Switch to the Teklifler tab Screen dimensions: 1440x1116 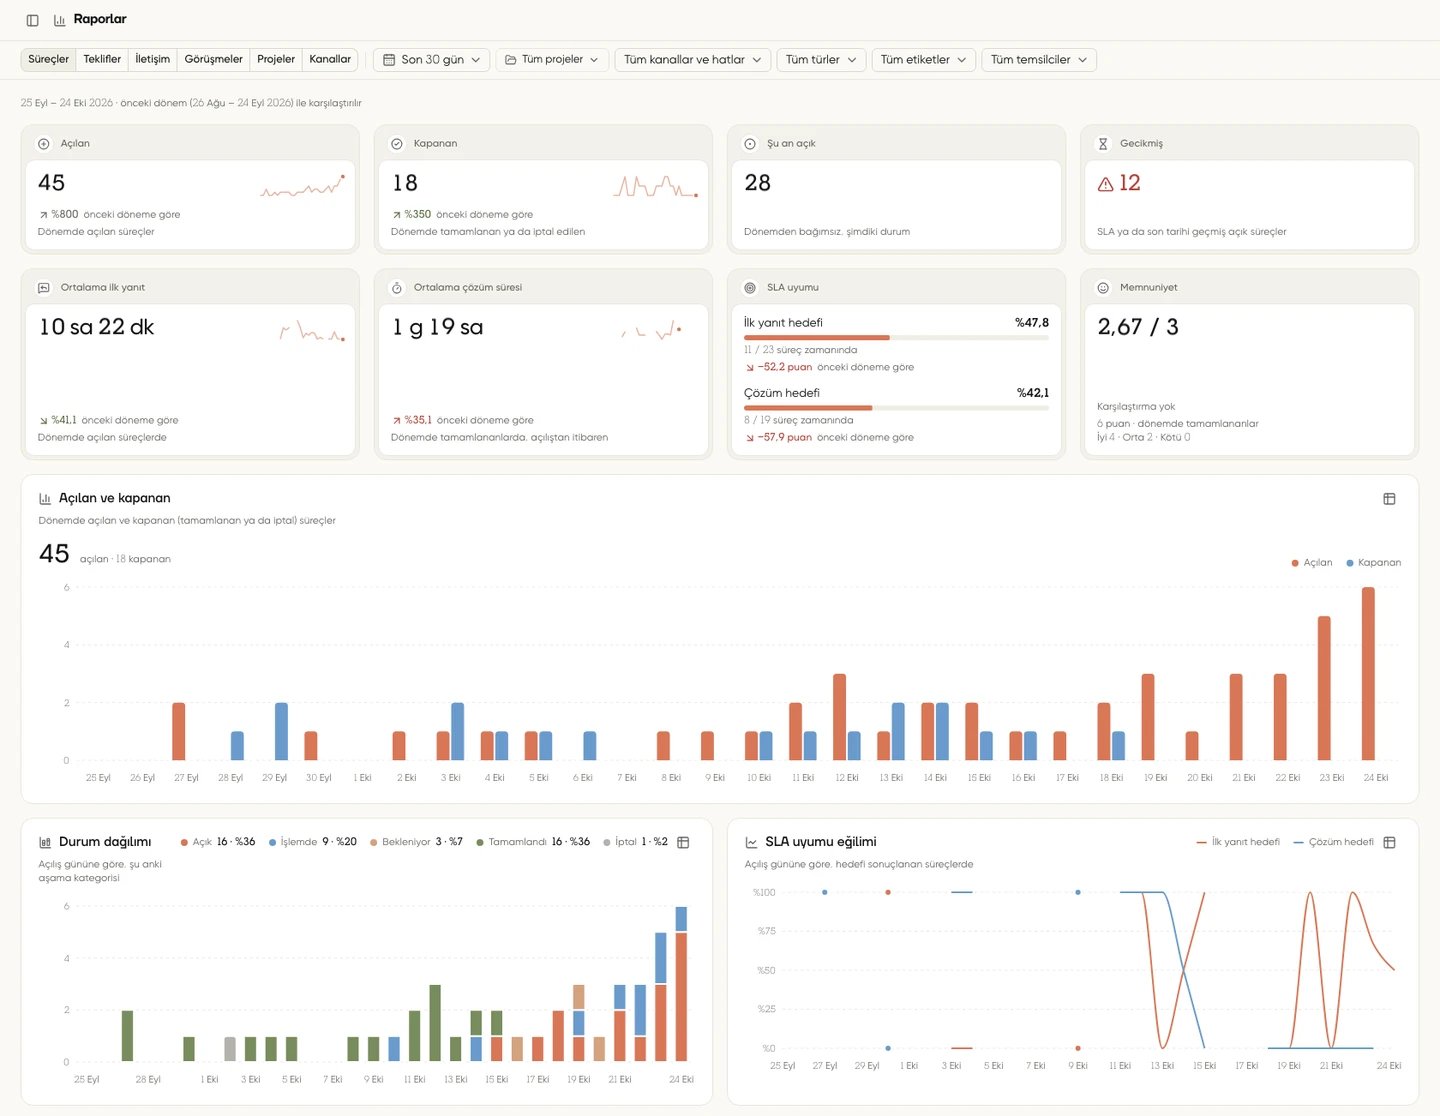point(102,59)
